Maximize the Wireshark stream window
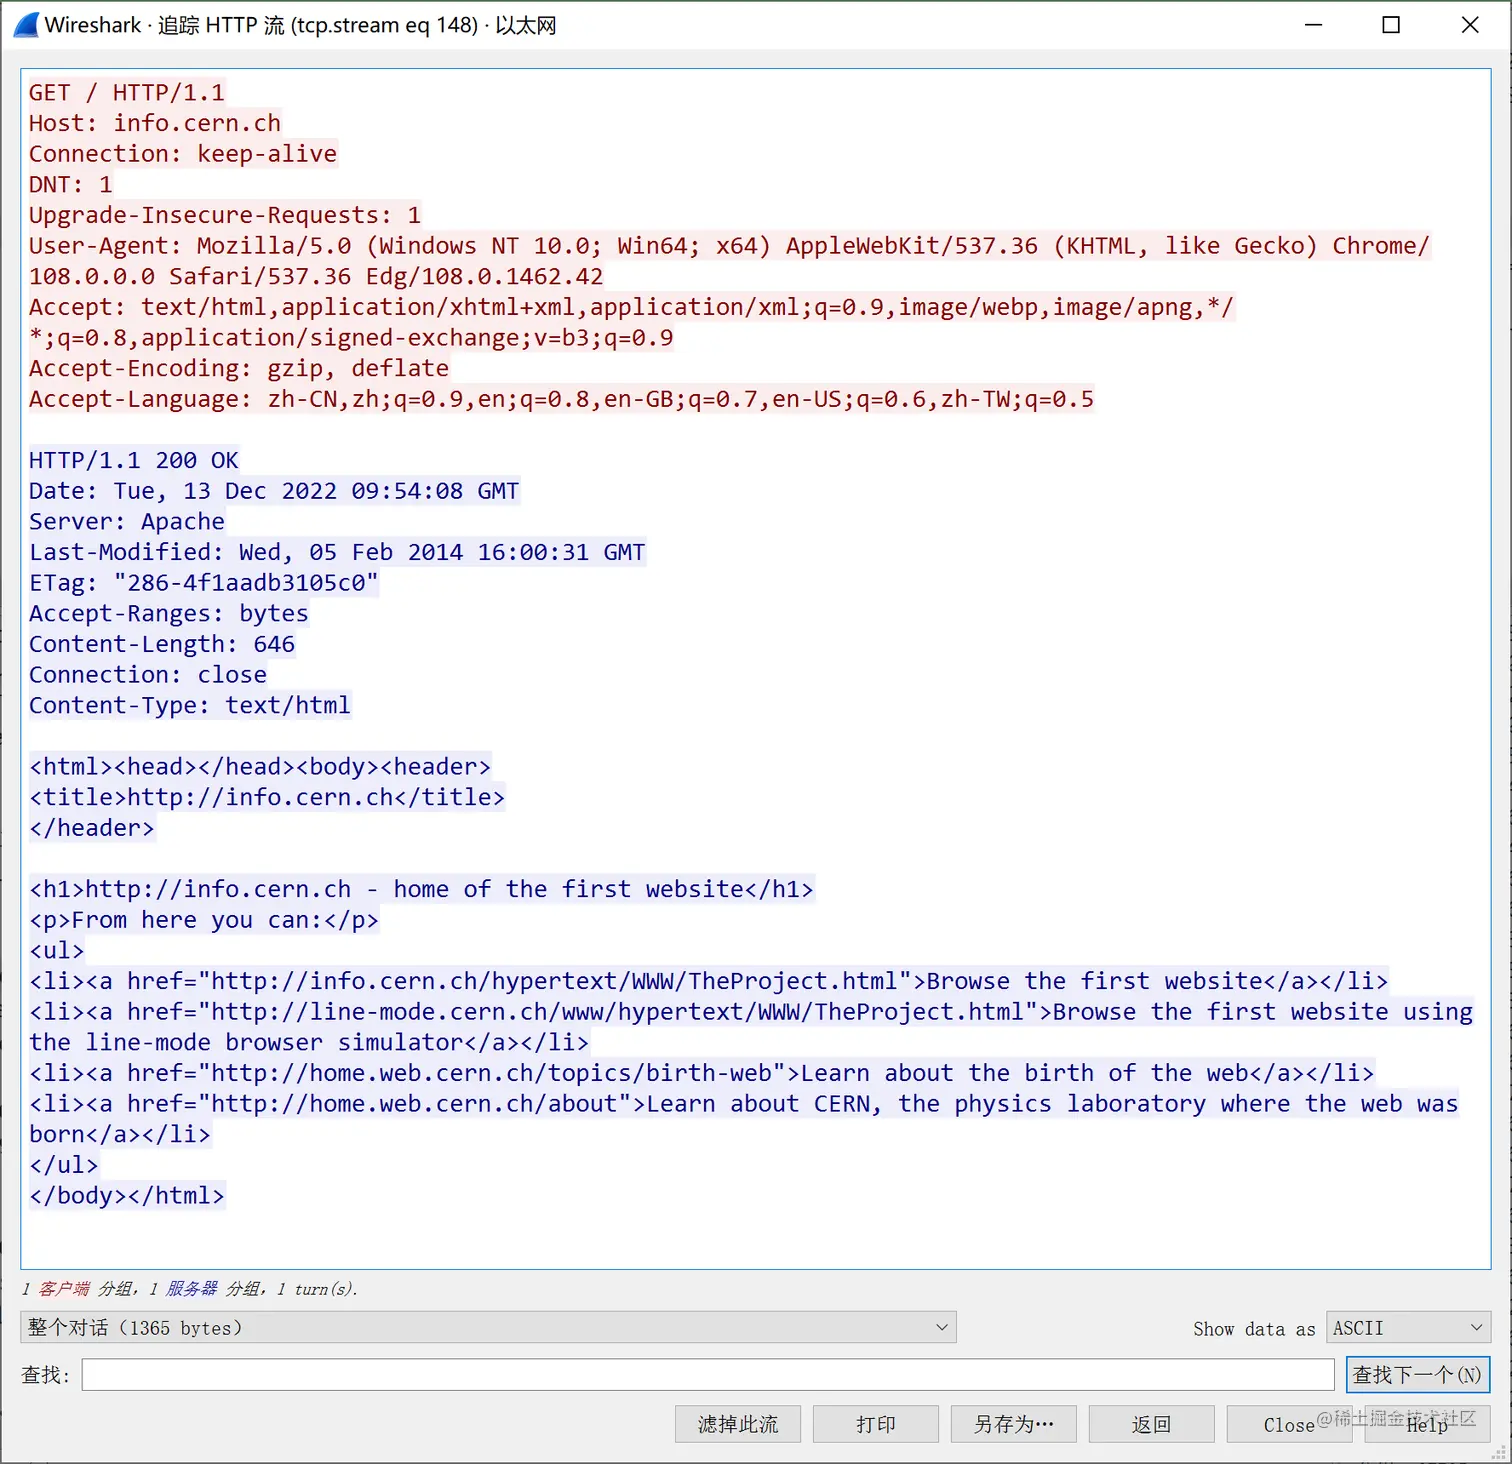 1391,25
